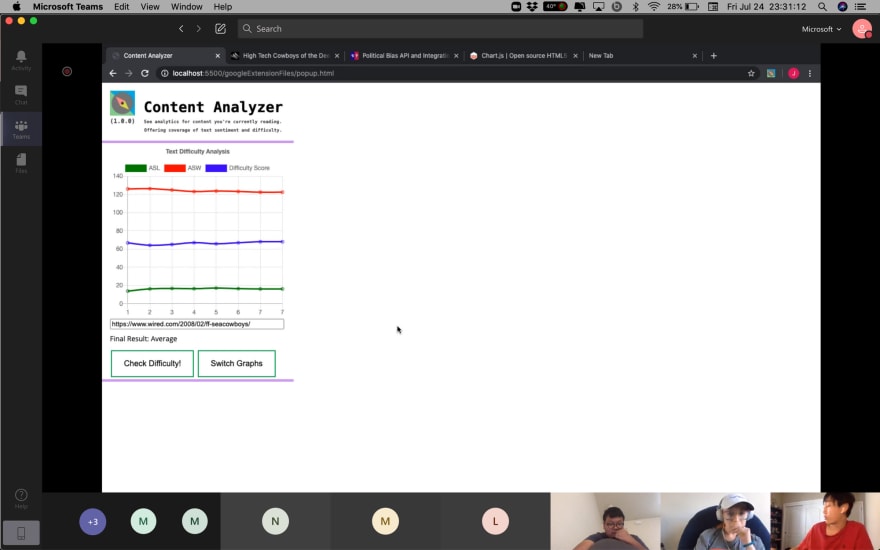
Task: Show the +3 more participants
Action: [x=93, y=521]
